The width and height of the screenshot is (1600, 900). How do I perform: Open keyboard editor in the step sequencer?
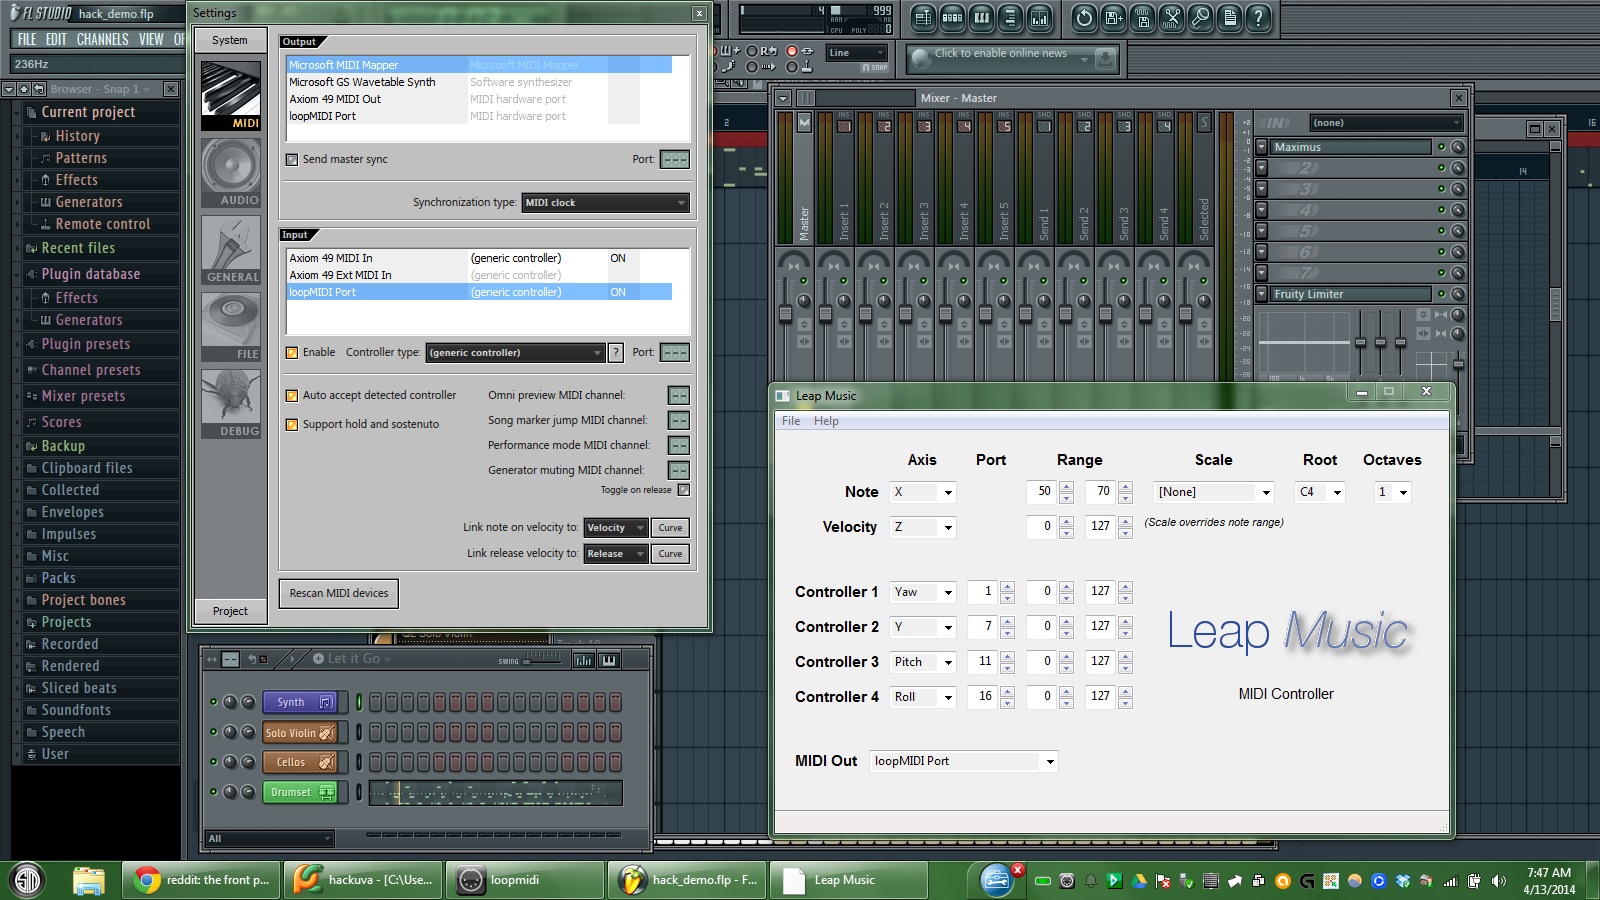(609, 660)
